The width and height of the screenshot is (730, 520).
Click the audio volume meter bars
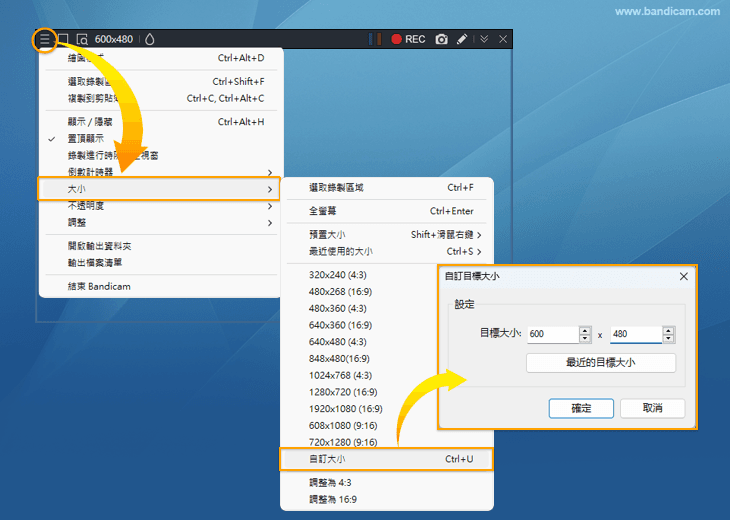[375, 39]
